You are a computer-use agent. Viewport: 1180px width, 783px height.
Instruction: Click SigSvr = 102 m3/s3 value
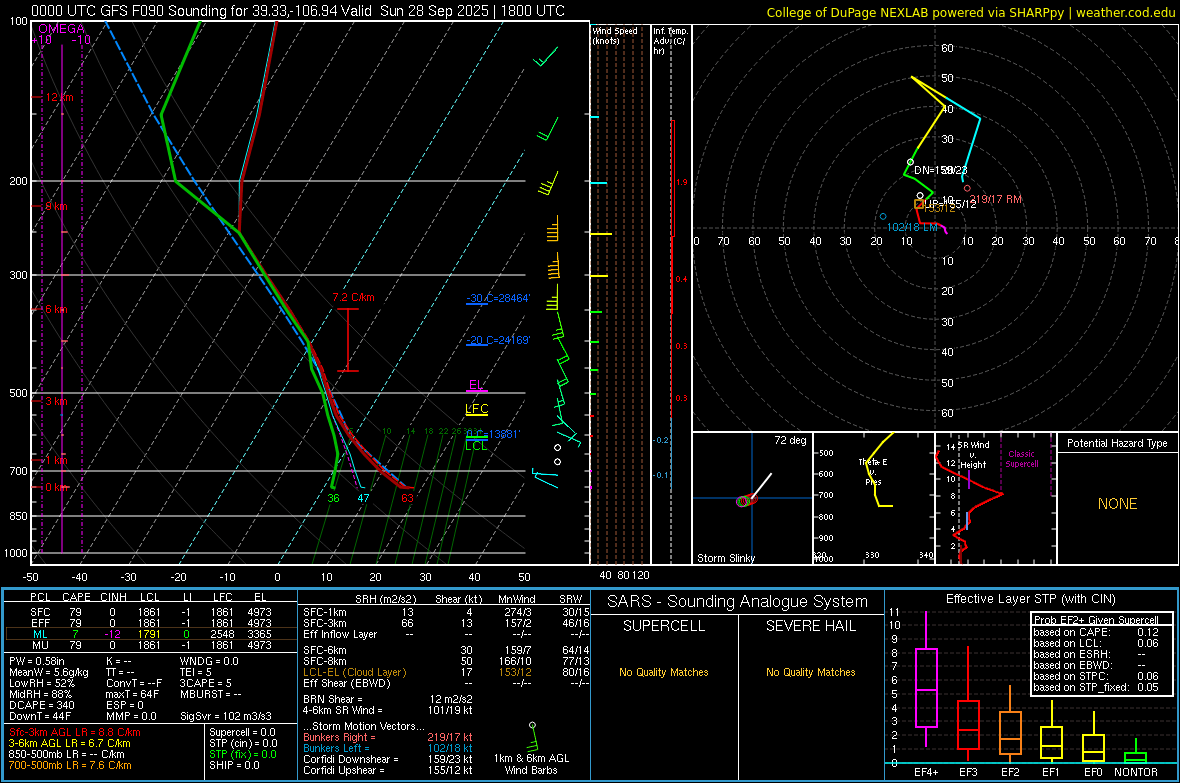(x=226, y=717)
